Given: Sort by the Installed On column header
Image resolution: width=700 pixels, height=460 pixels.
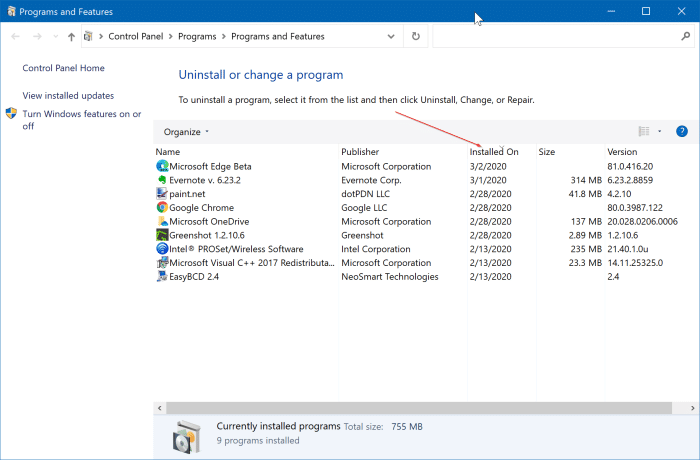Looking at the screenshot, I should click(x=494, y=152).
